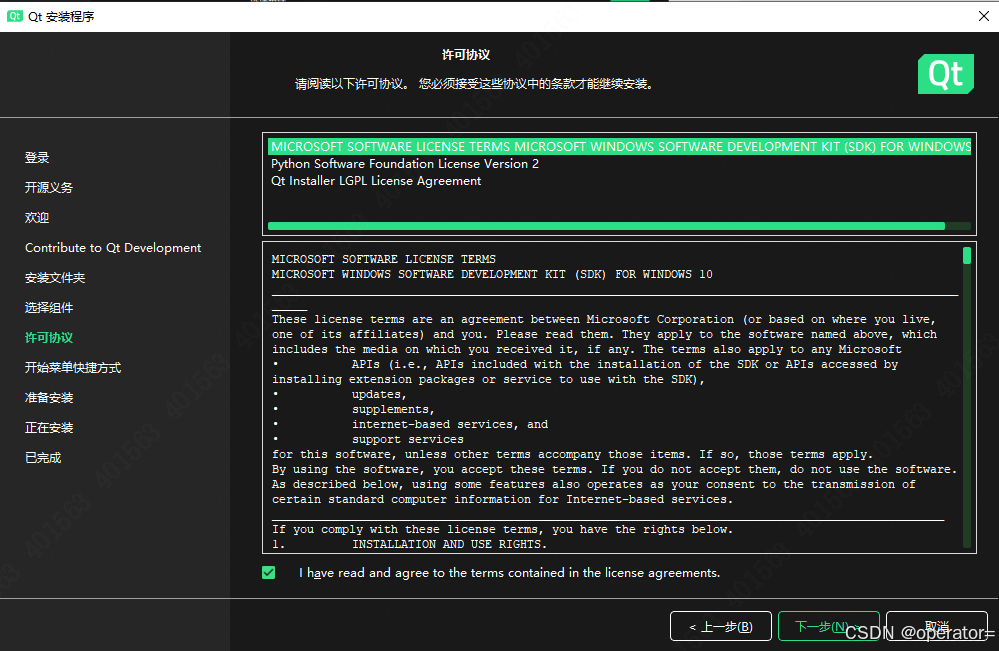This screenshot has height=651, width=999.
Task: Click the 准备安装 step in the sidebar
Action: (49, 397)
